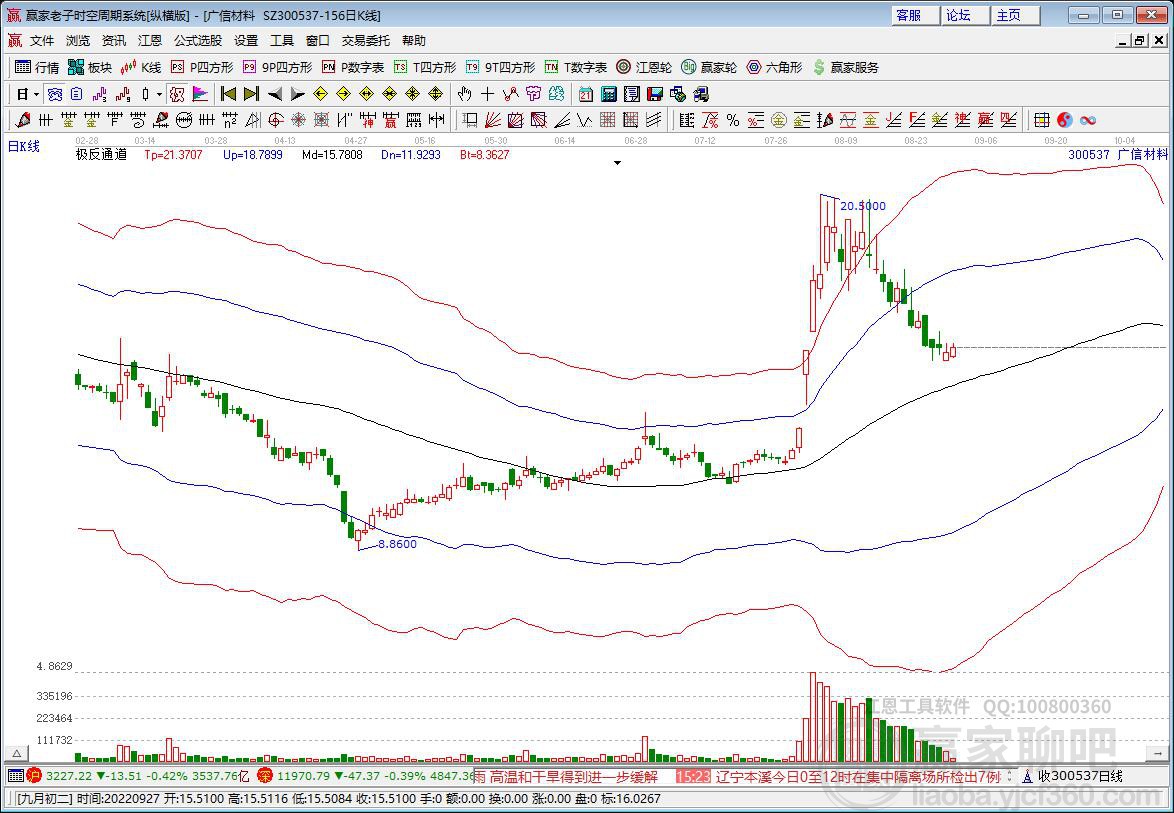
Task: Open the 设置 menu
Action: (246, 40)
